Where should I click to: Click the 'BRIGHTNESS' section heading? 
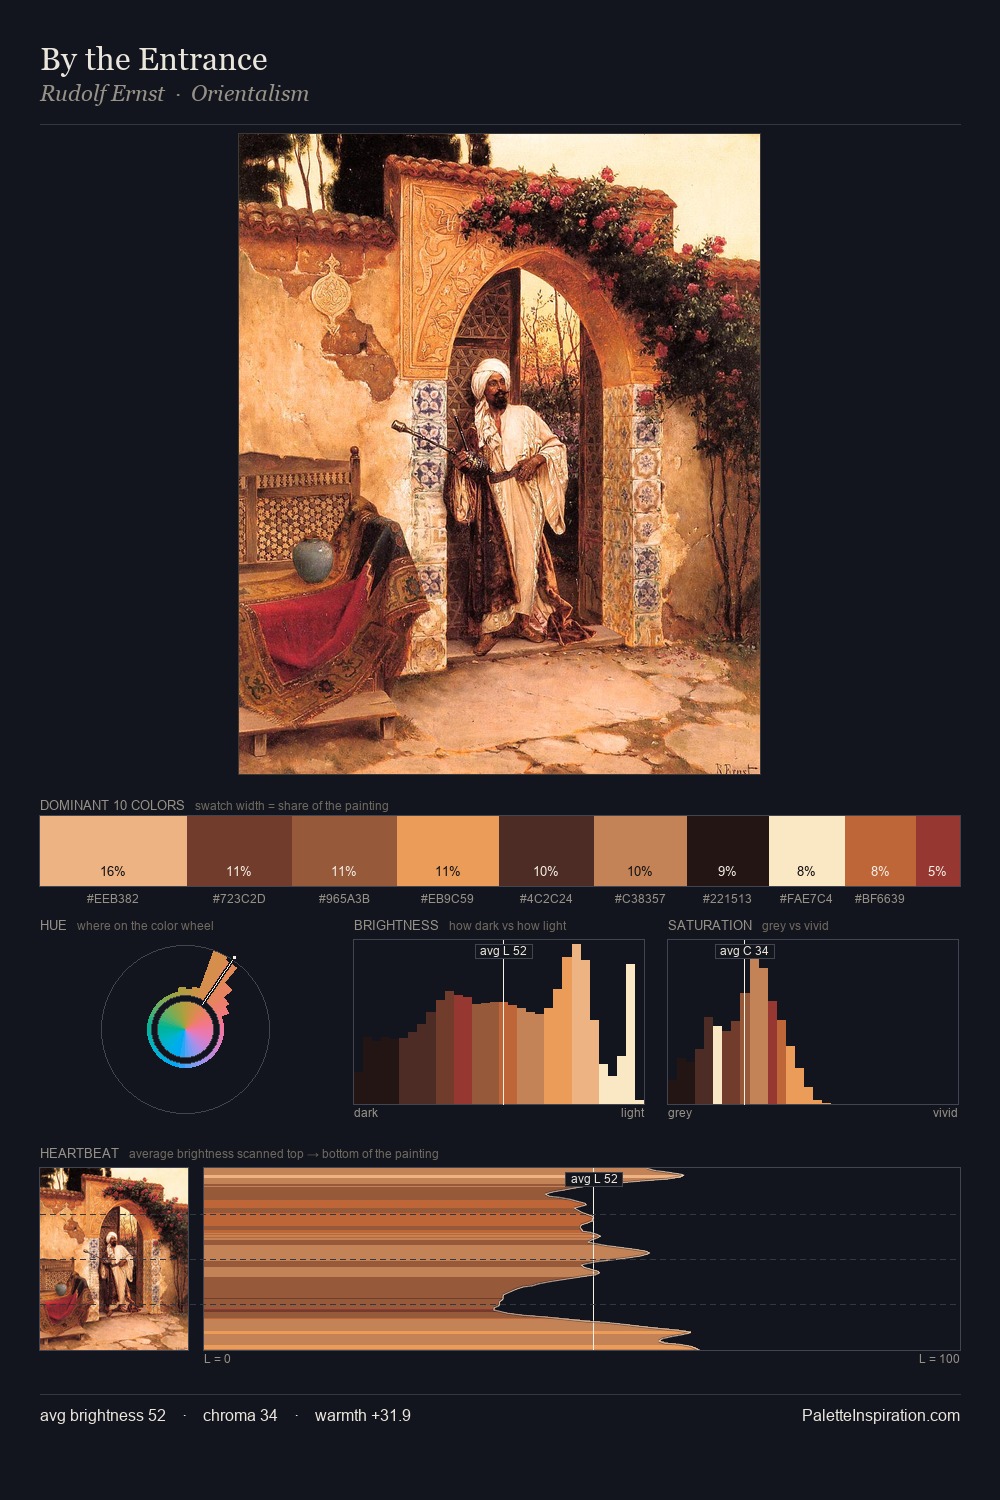(x=396, y=925)
